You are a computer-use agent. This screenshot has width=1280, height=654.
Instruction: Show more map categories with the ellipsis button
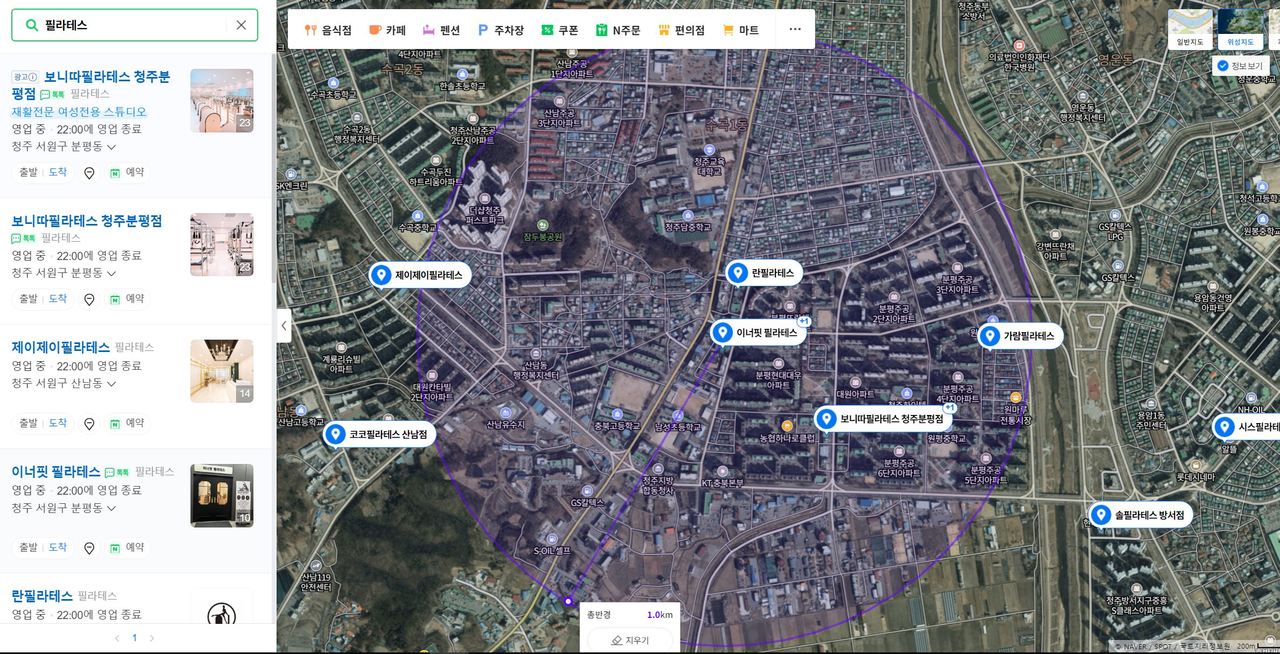coord(795,30)
